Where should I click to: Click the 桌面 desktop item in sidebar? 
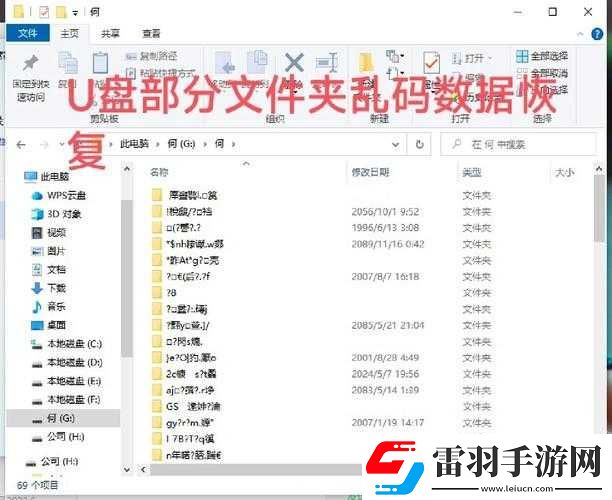[55, 325]
